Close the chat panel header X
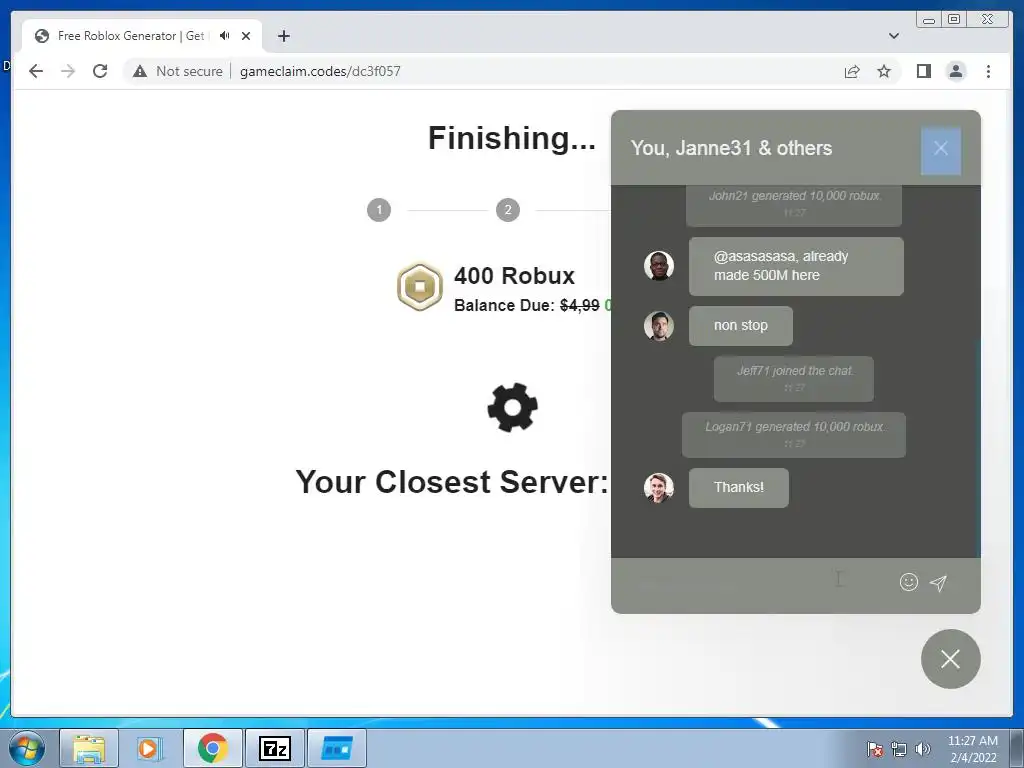This screenshot has width=1024, height=768. [940, 149]
